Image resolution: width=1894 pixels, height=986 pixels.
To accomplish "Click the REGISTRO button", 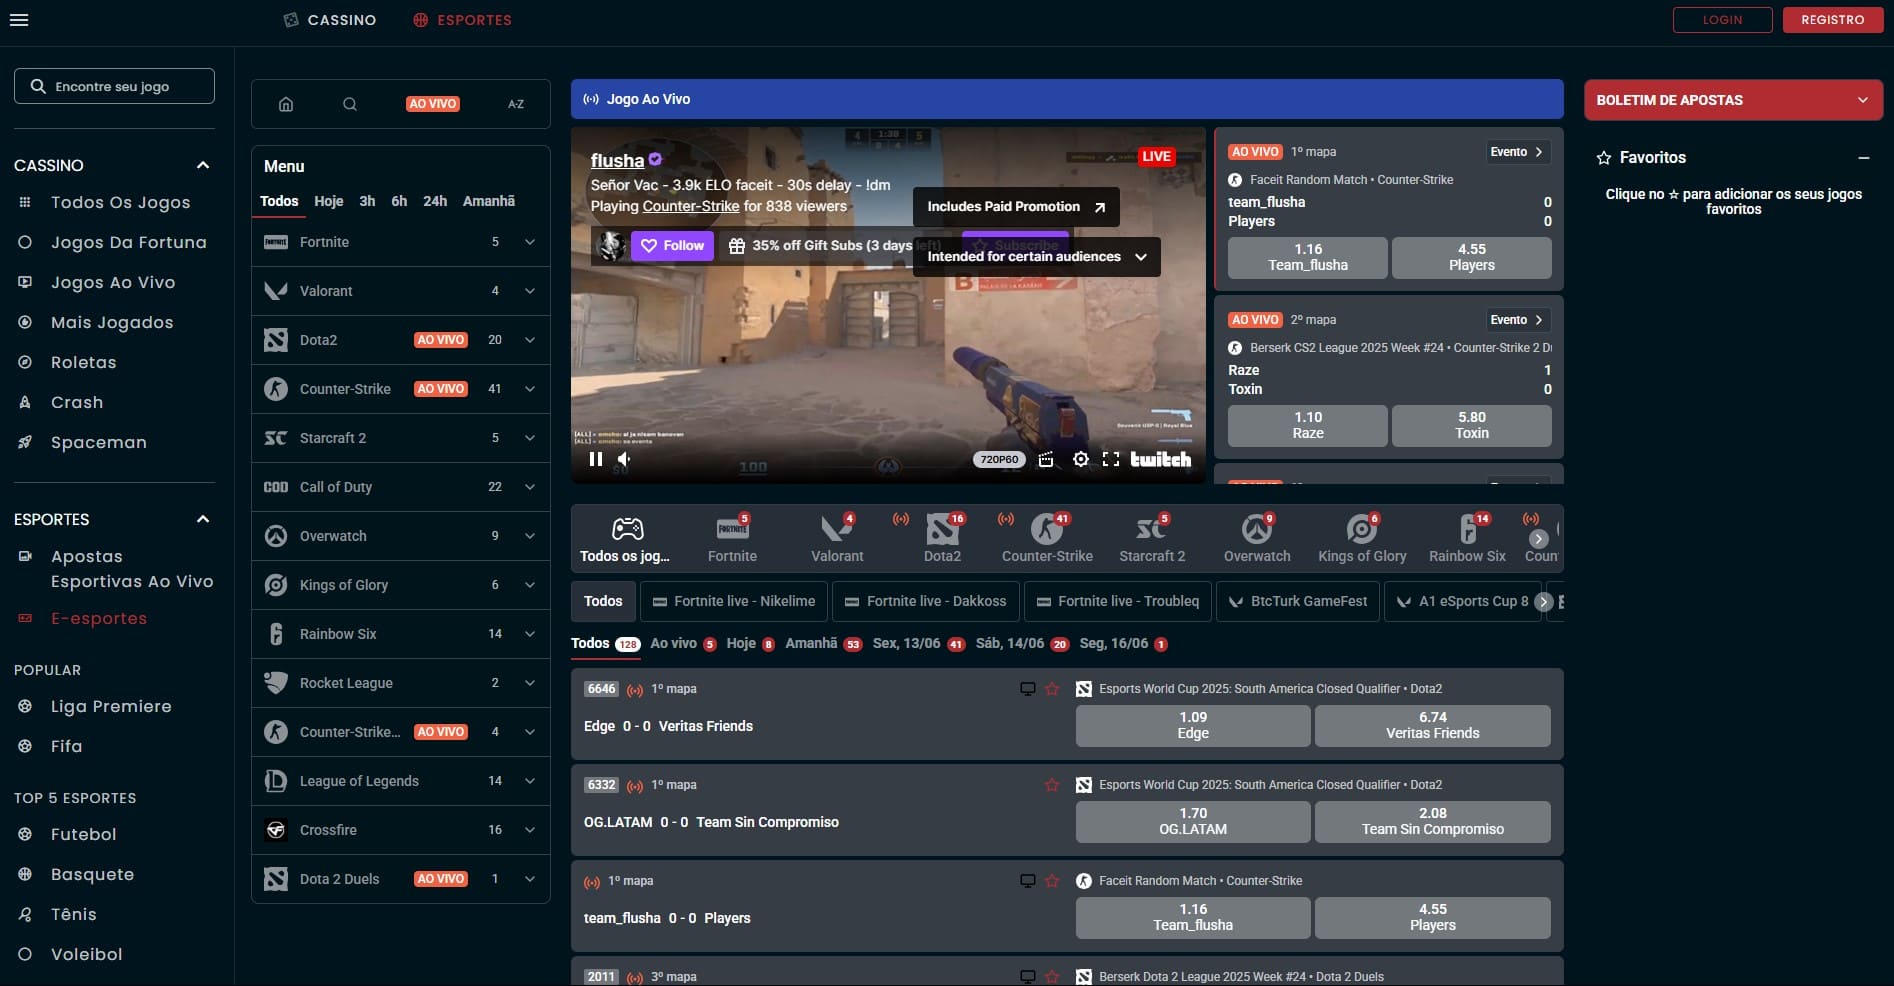I will coord(1832,20).
